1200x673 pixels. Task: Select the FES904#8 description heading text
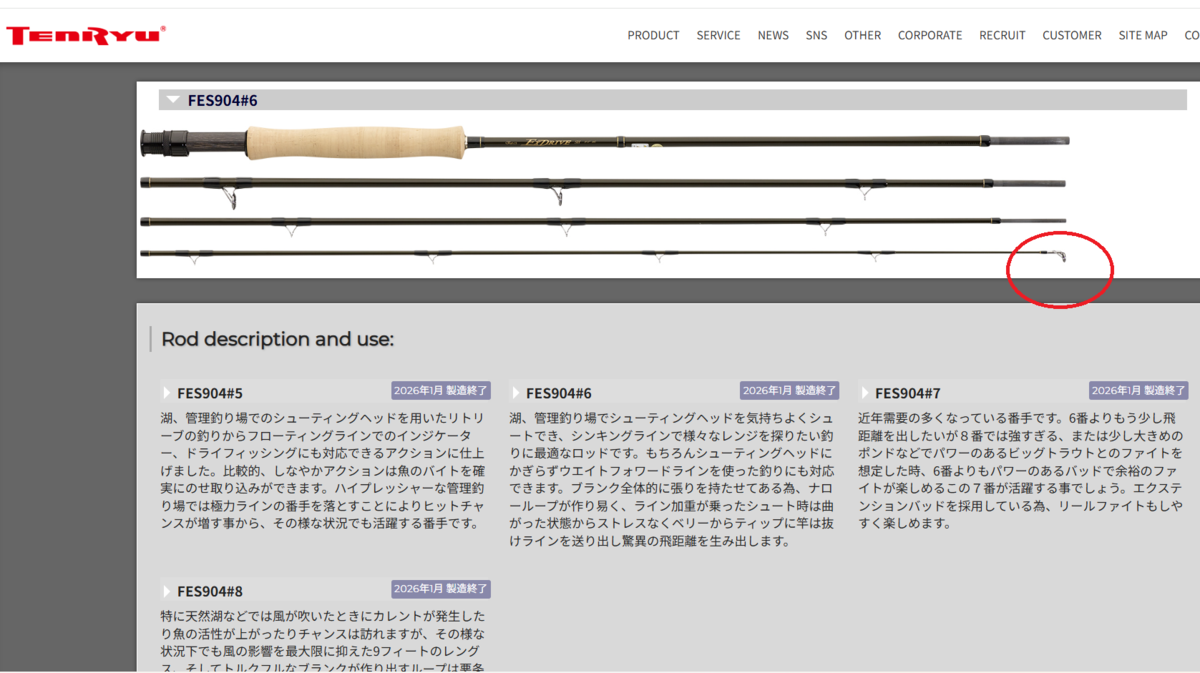tap(210, 591)
